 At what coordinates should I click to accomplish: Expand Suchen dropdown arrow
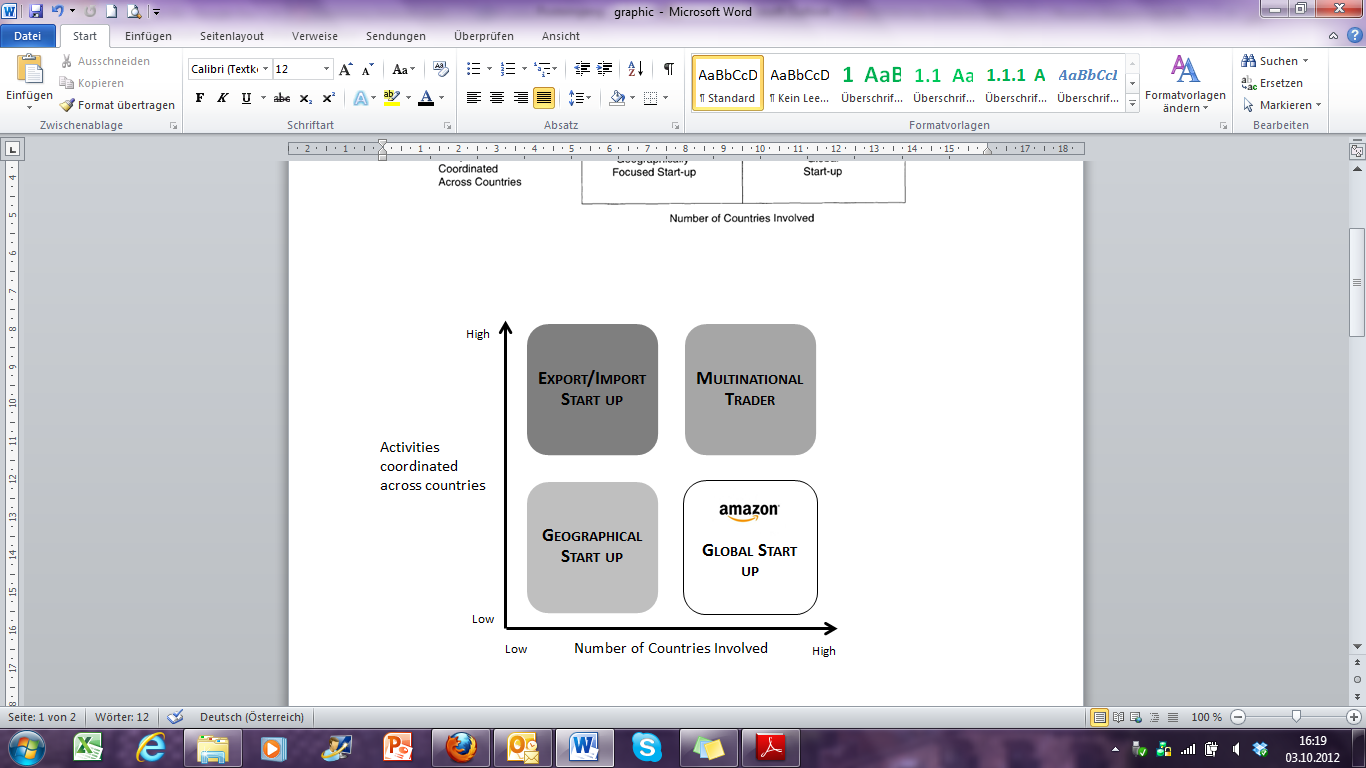pyautogui.click(x=1305, y=61)
